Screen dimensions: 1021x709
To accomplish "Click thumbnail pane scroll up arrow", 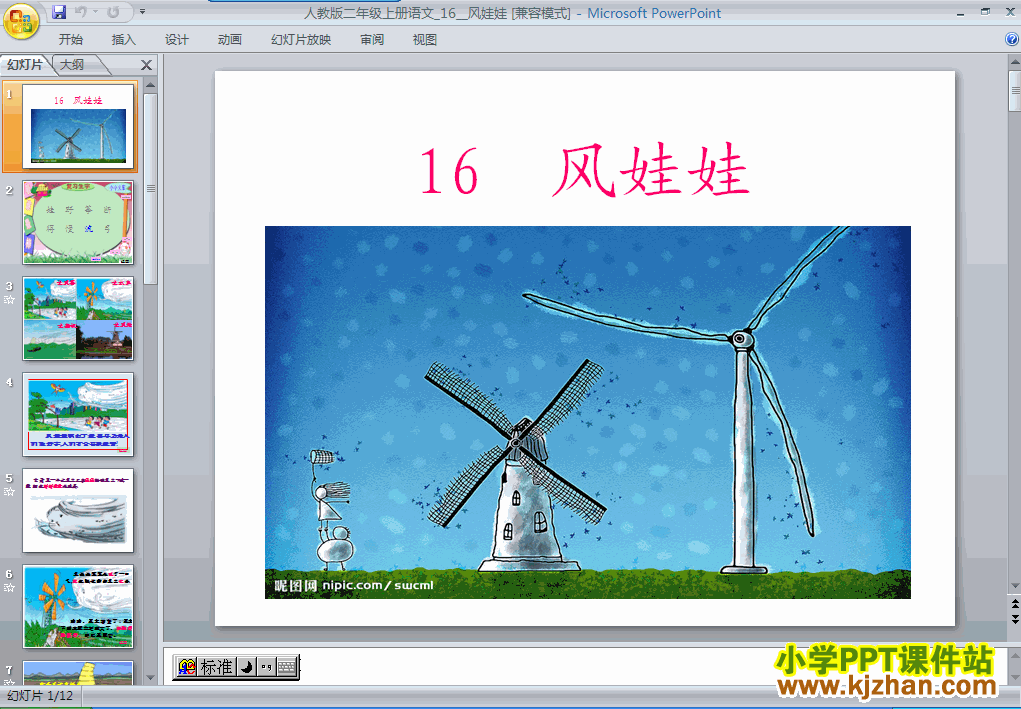I will (150, 85).
